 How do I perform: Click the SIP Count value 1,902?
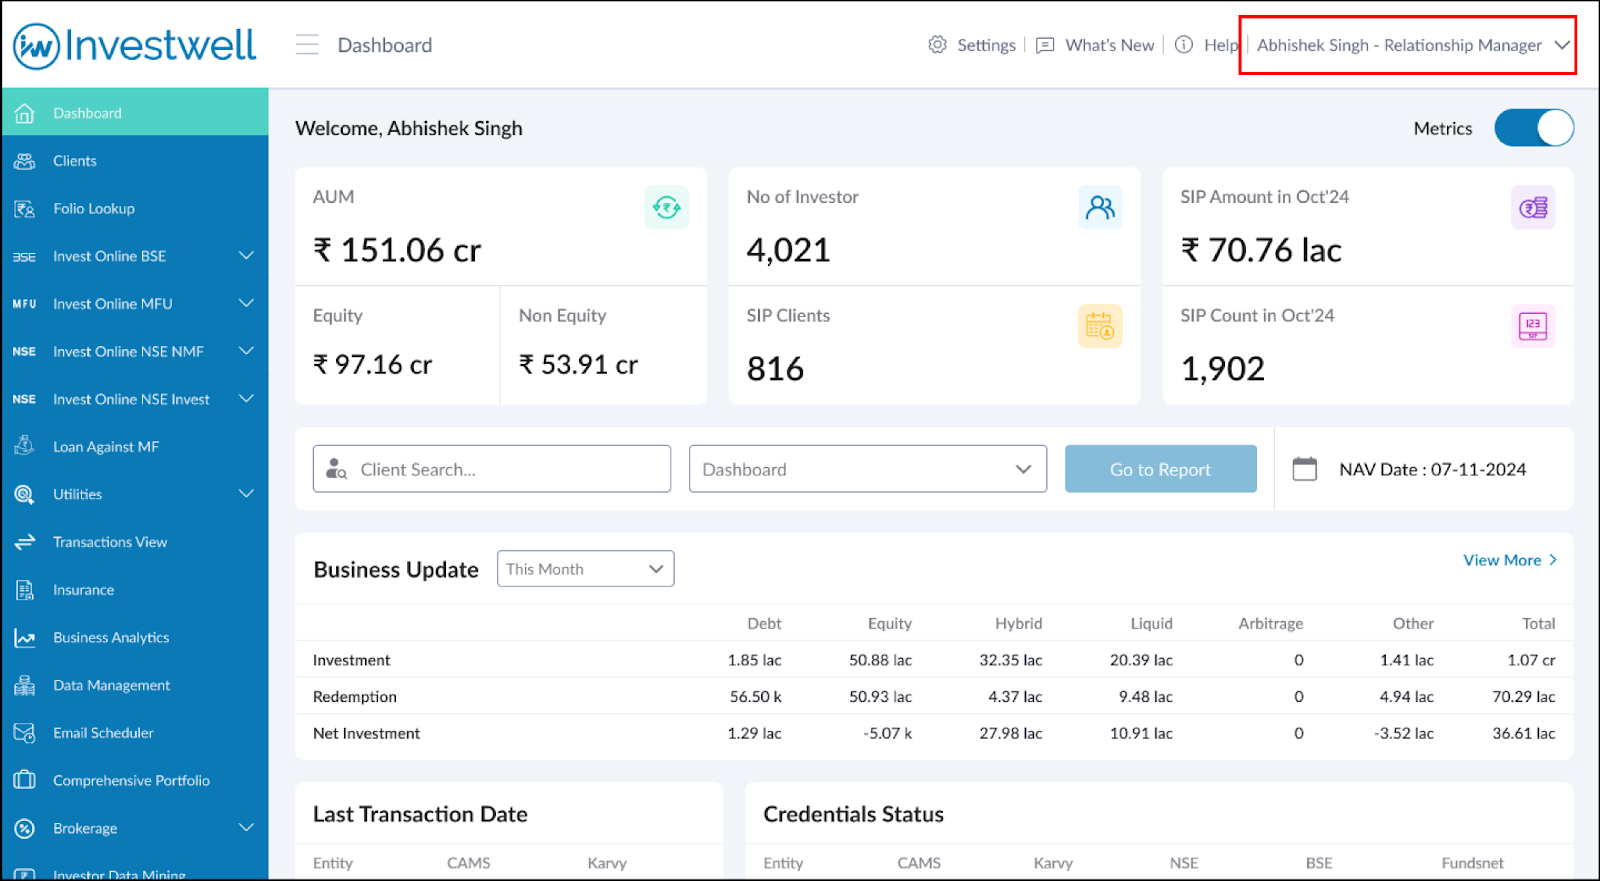pos(1223,369)
